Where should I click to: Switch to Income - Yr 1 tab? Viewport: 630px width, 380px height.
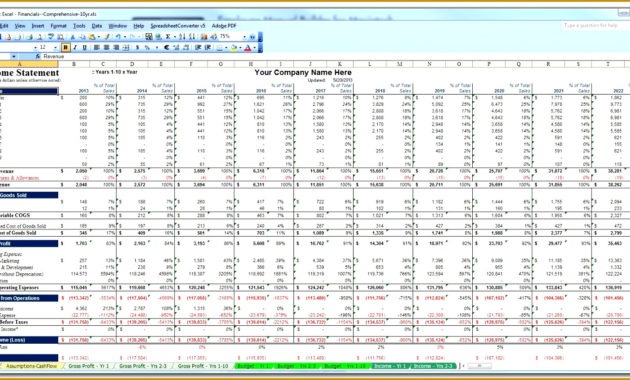point(390,366)
